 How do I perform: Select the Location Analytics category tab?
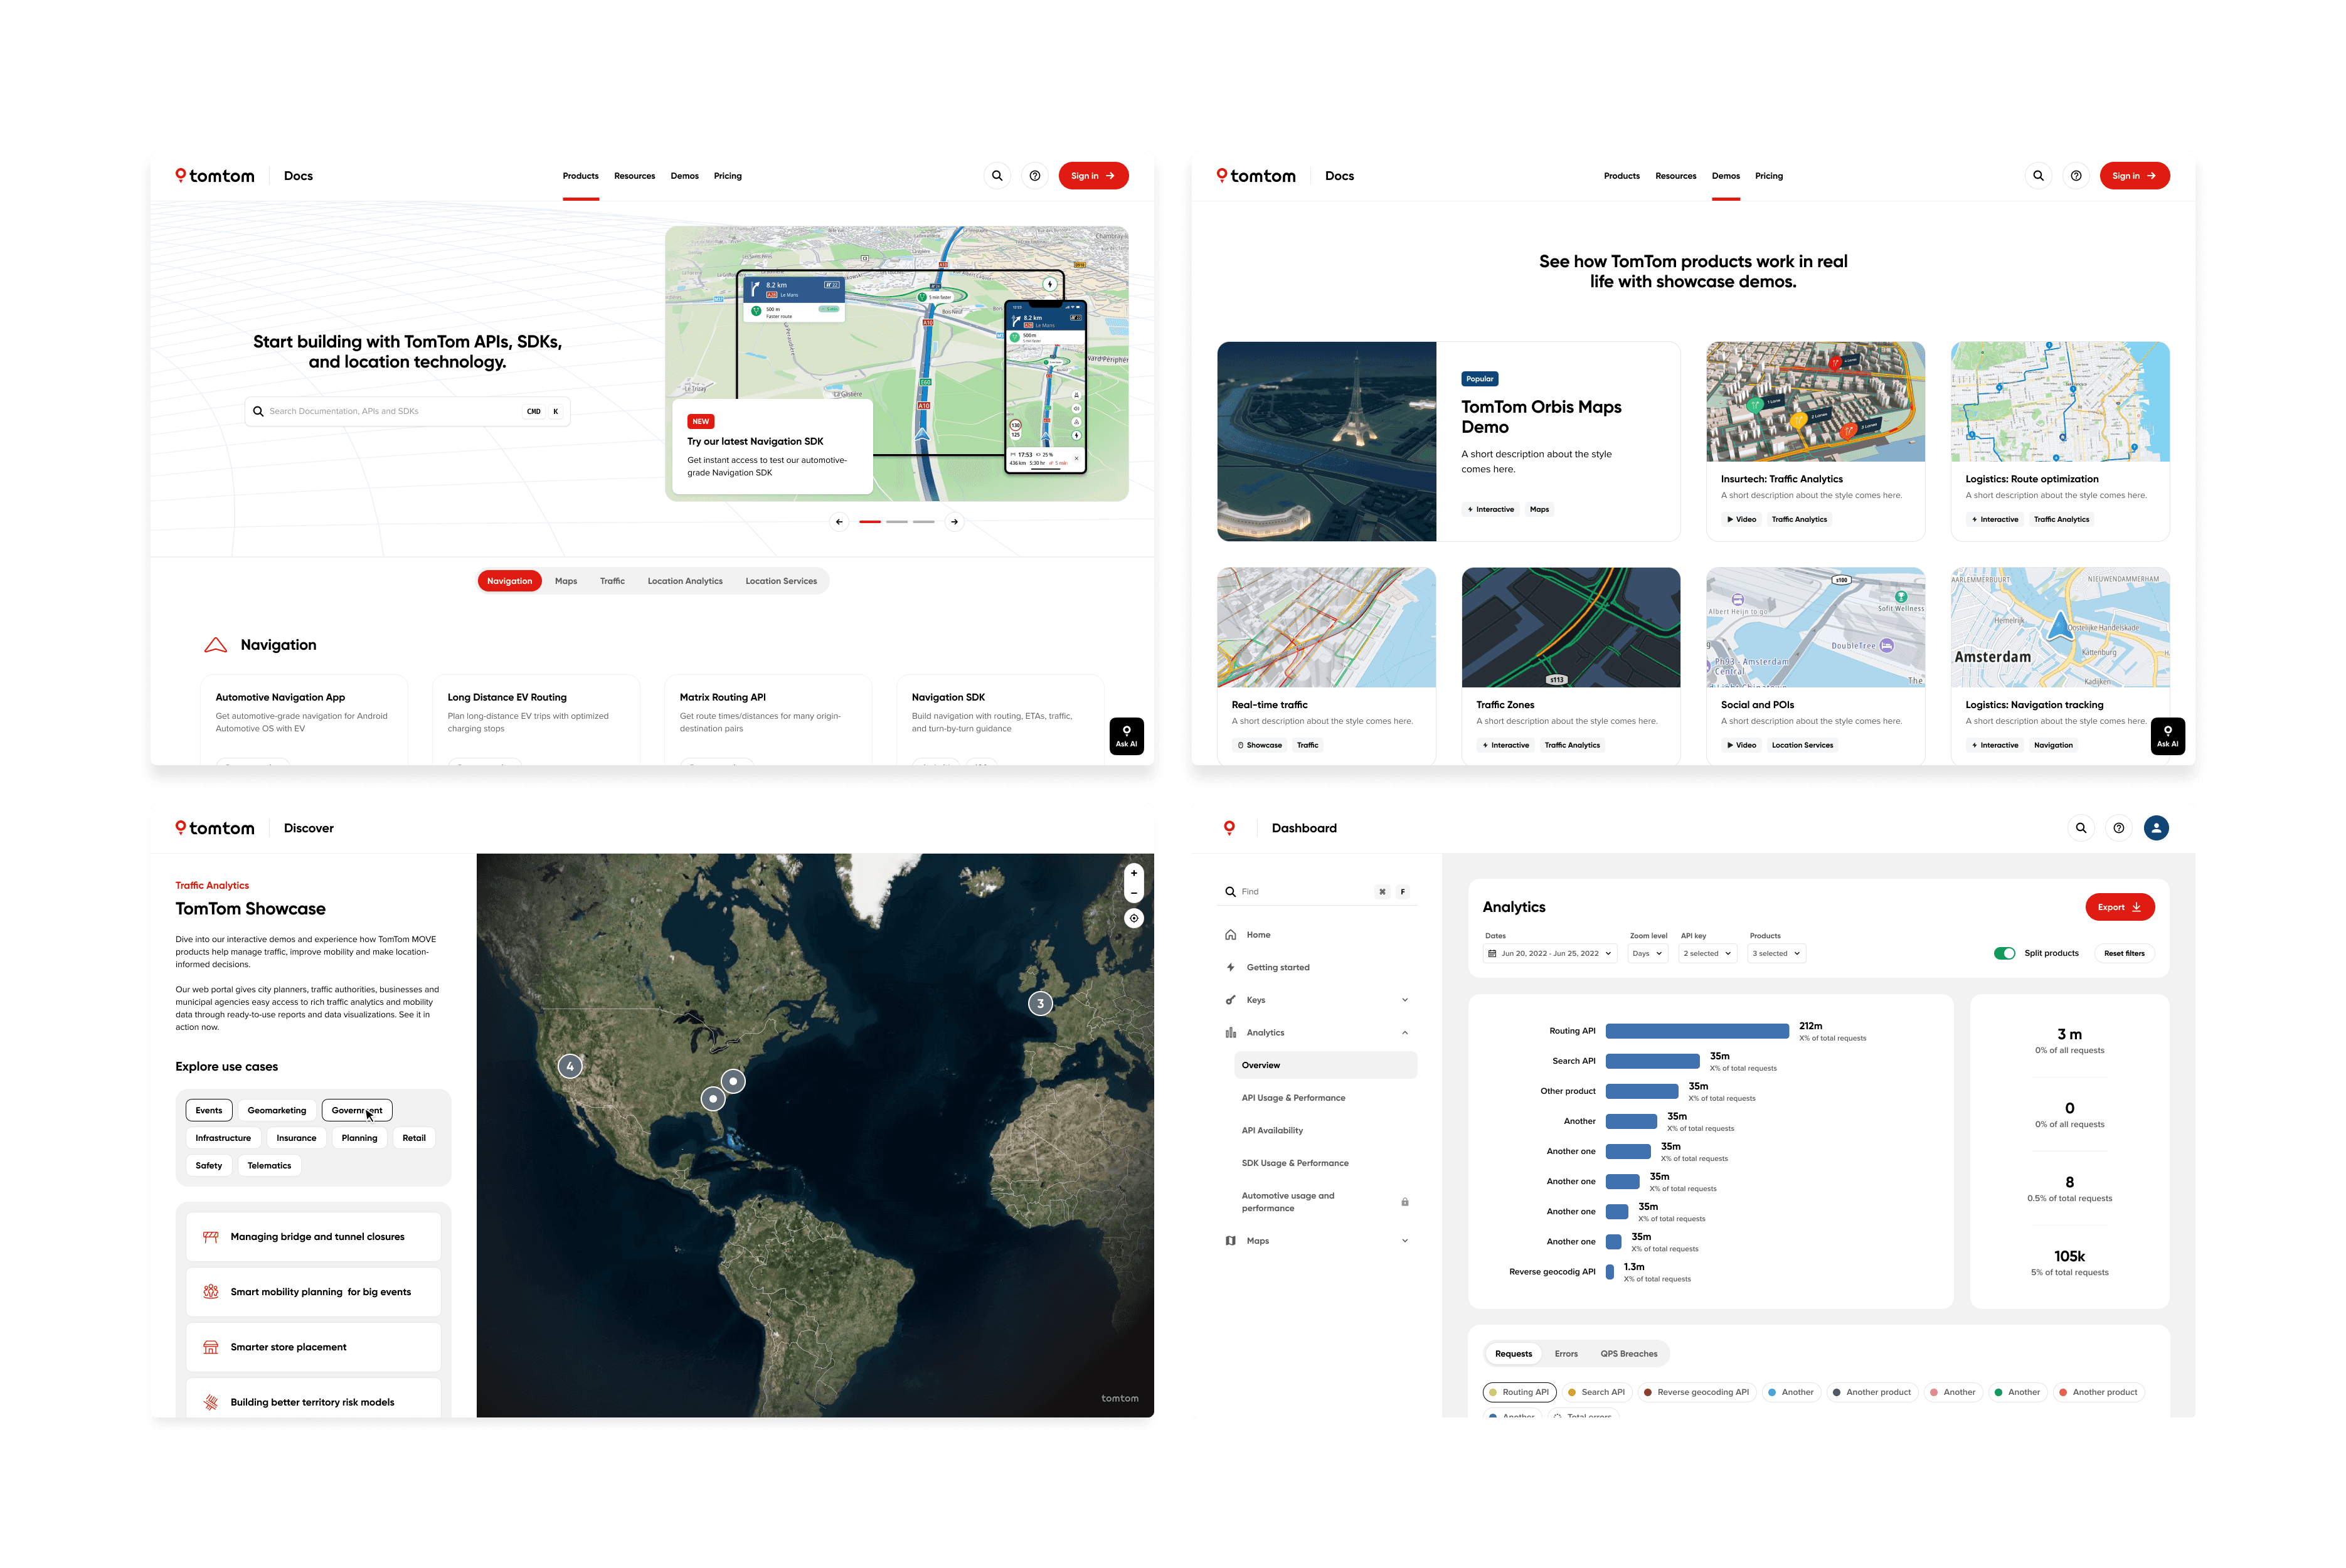(684, 581)
